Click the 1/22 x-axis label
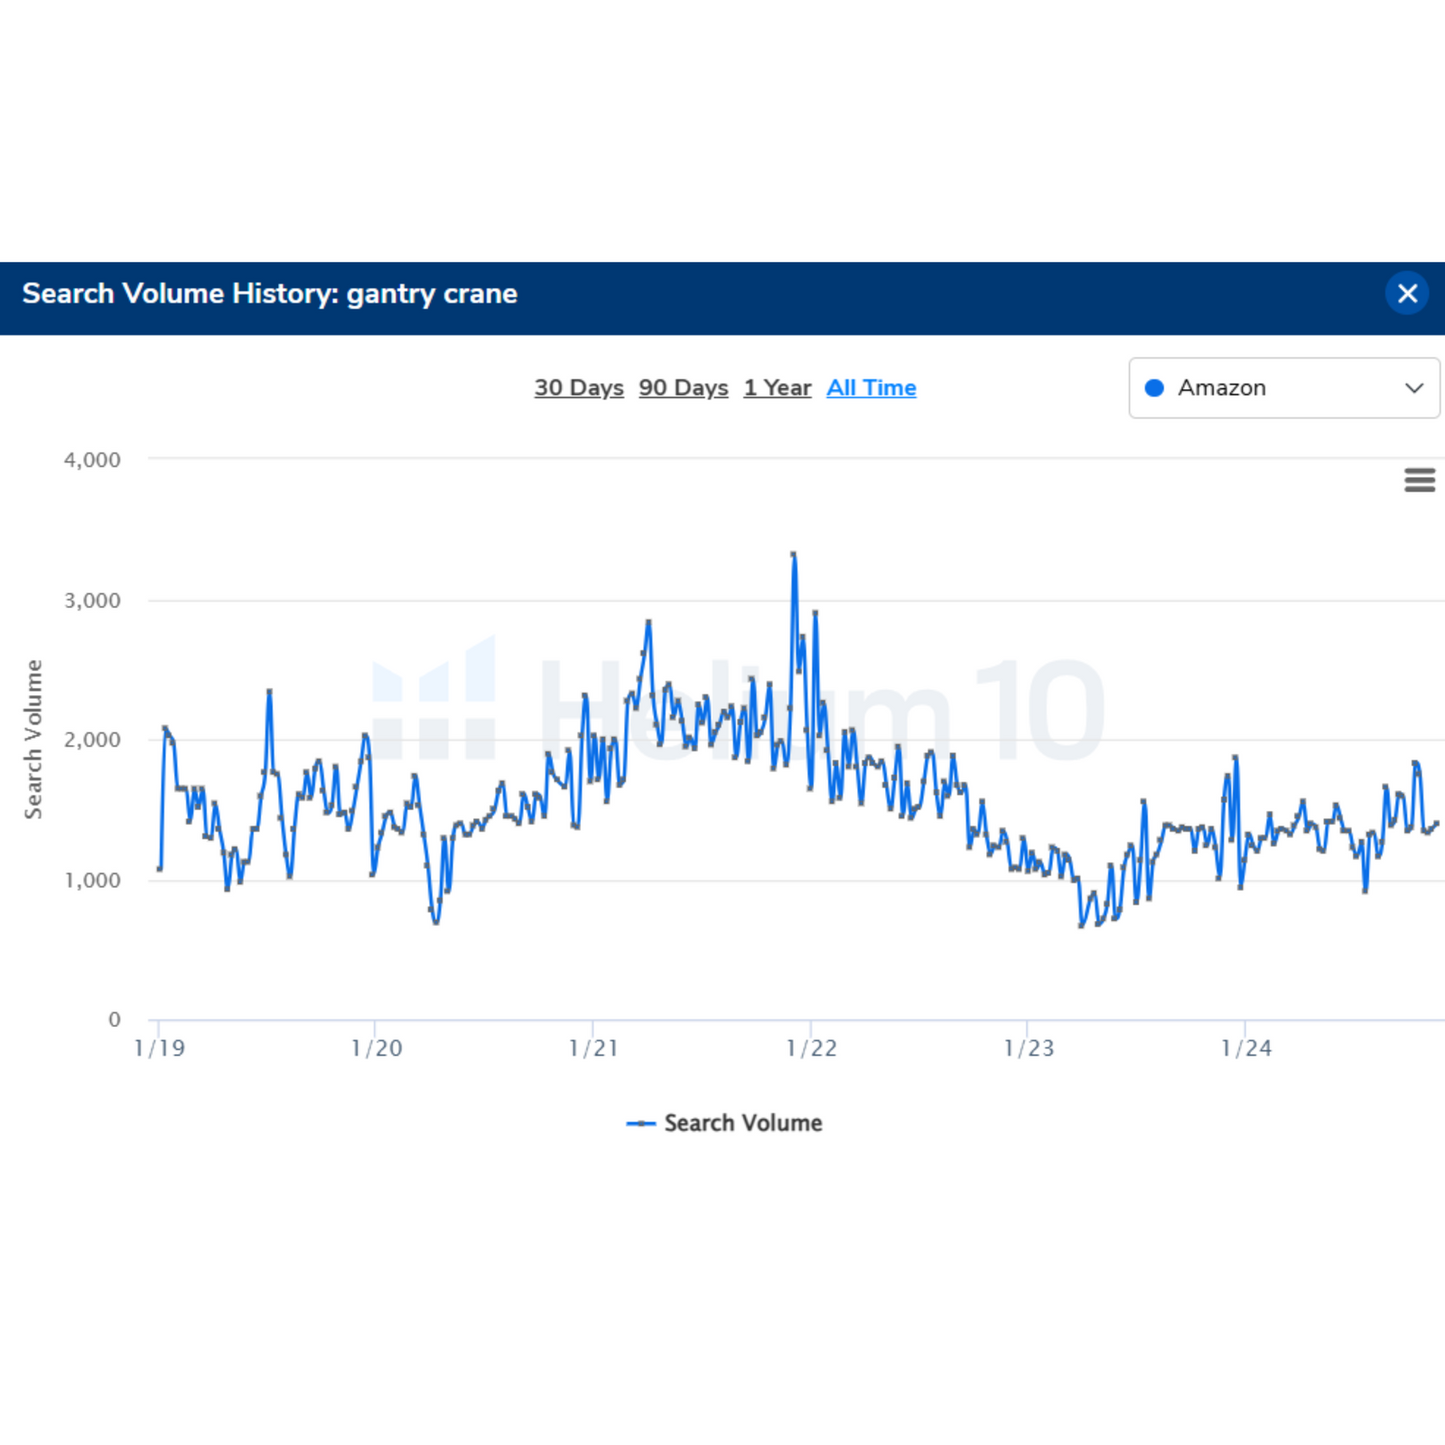Image resolution: width=1445 pixels, height=1445 pixels. (x=811, y=1048)
